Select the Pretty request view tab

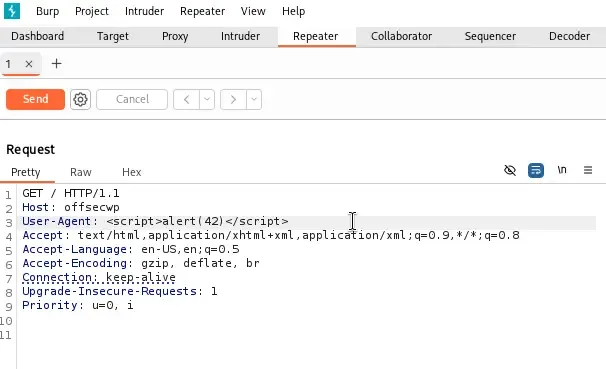click(26, 172)
